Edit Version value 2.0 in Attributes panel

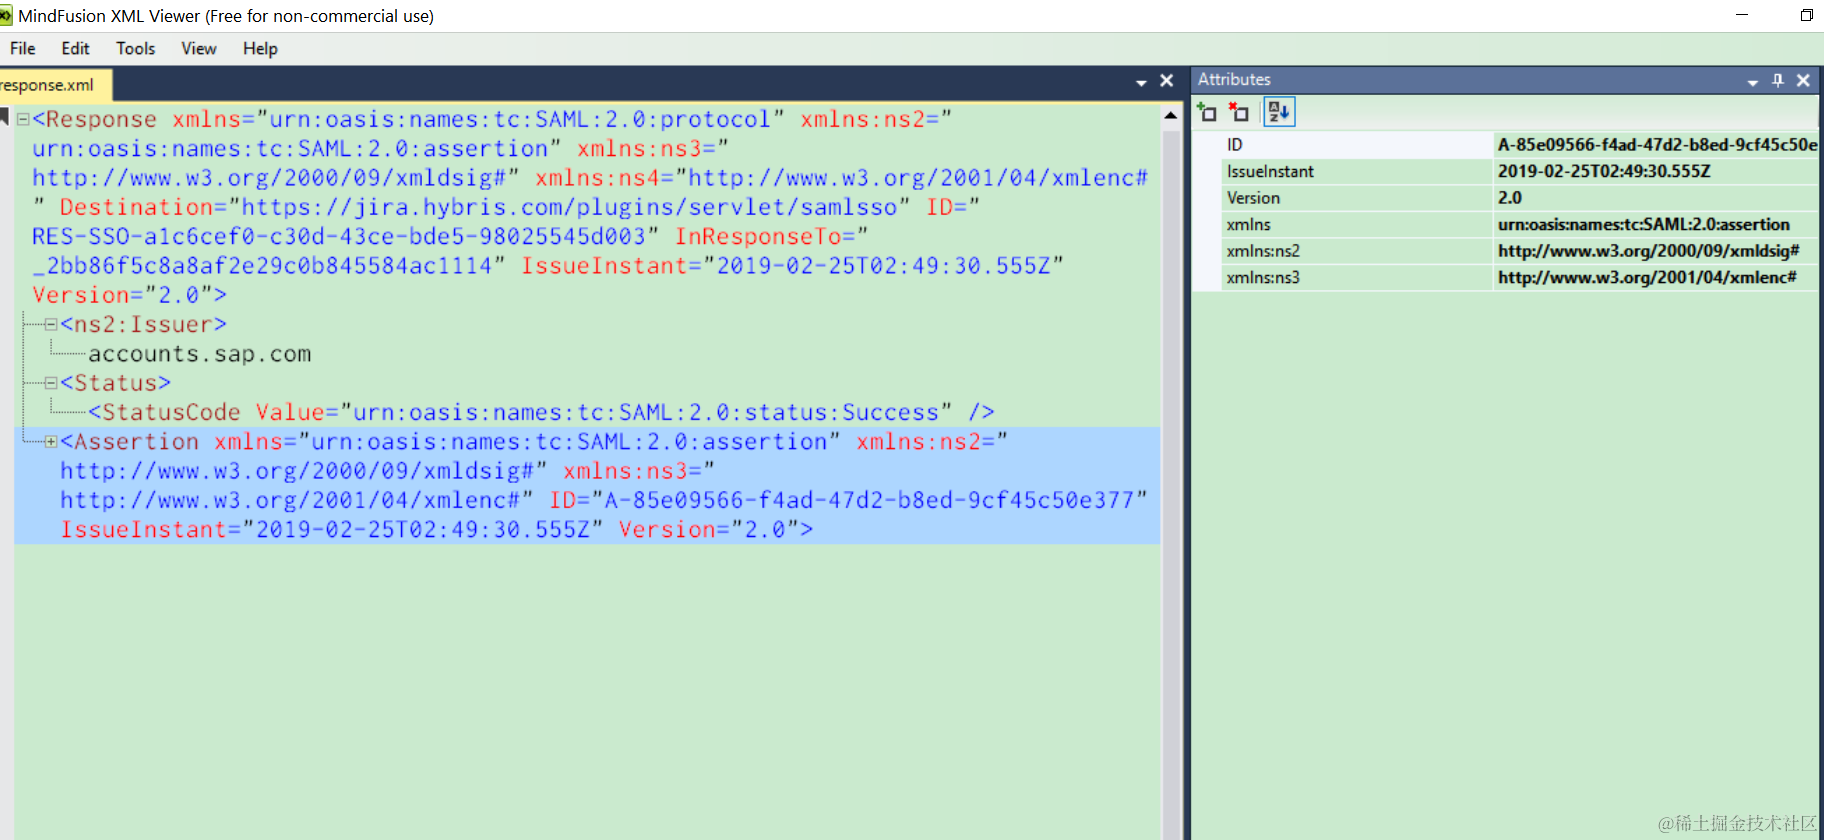point(1656,198)
